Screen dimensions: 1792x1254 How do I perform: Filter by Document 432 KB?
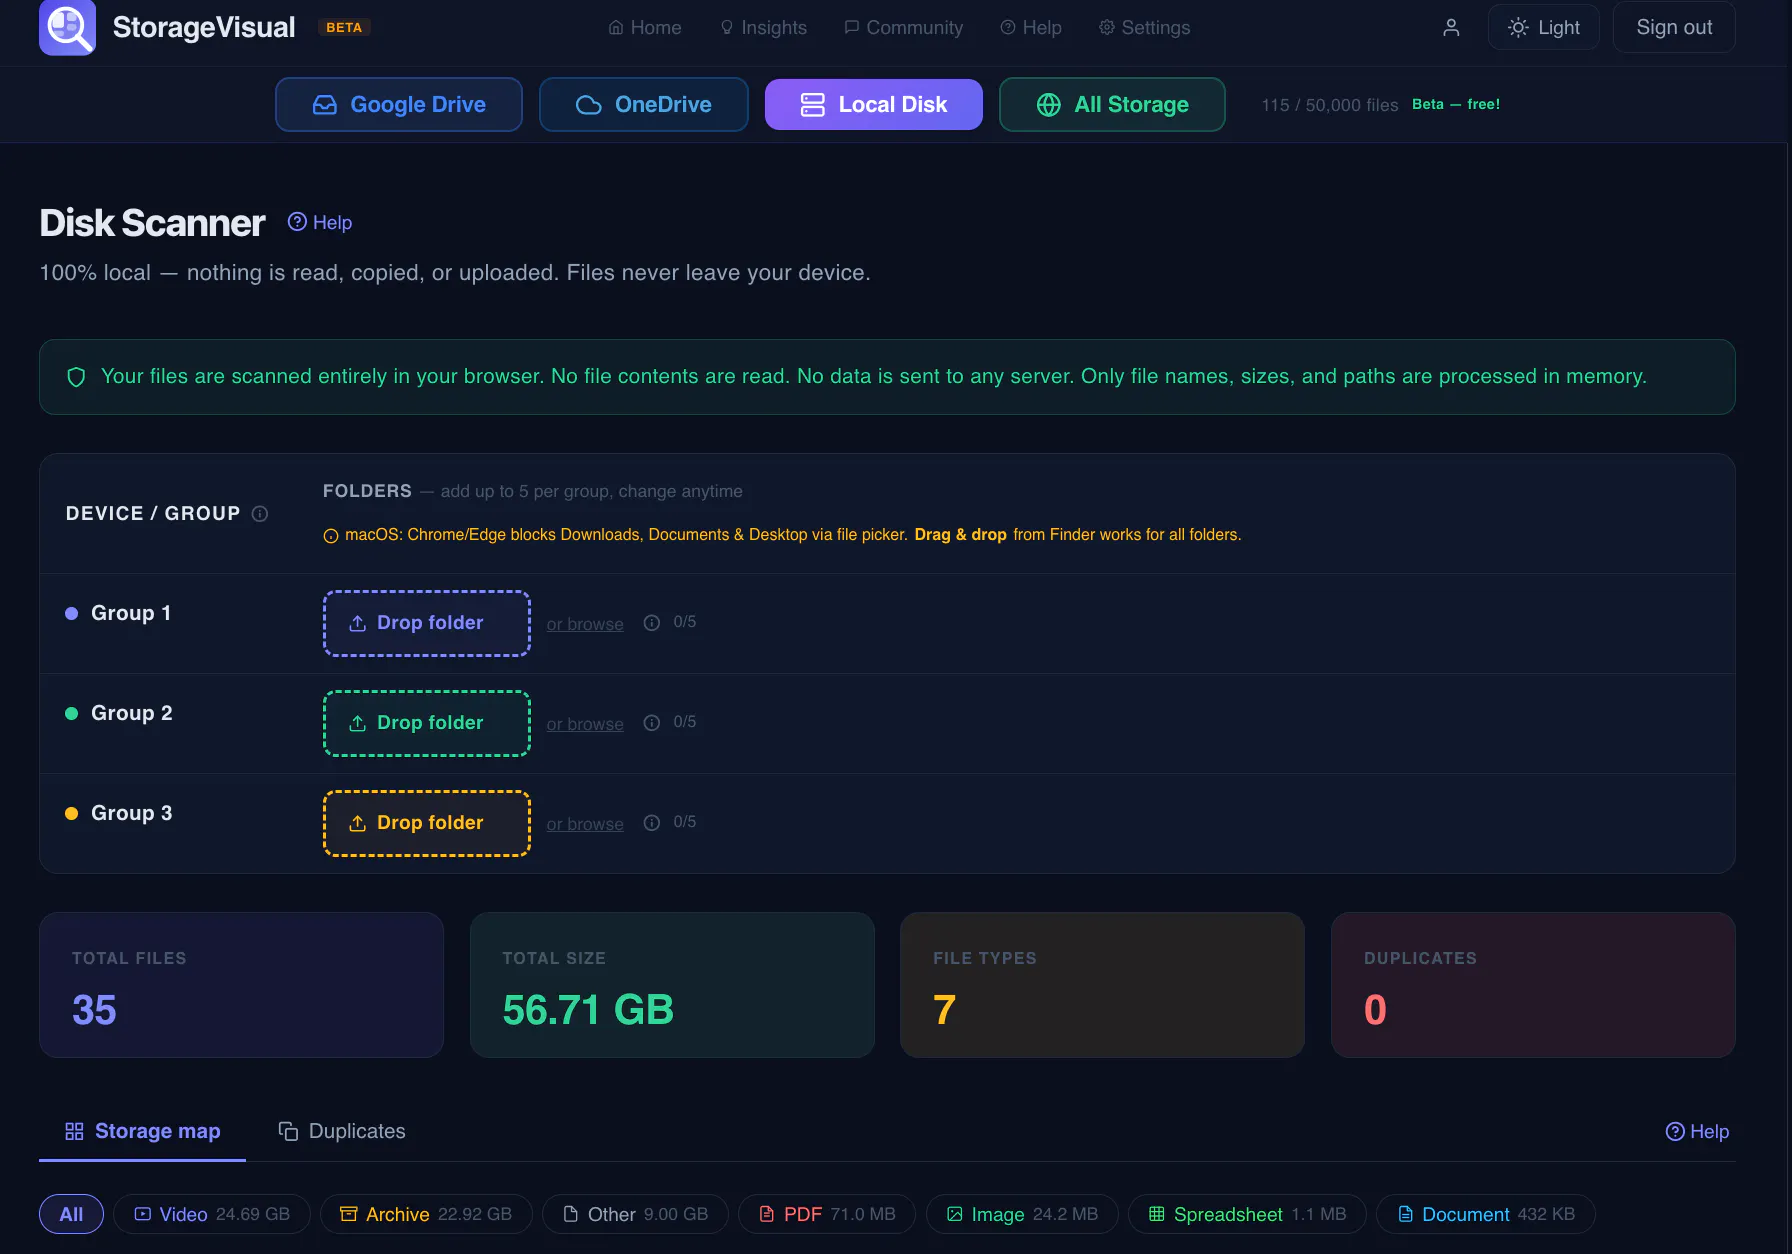(x=1486, y=1214)
